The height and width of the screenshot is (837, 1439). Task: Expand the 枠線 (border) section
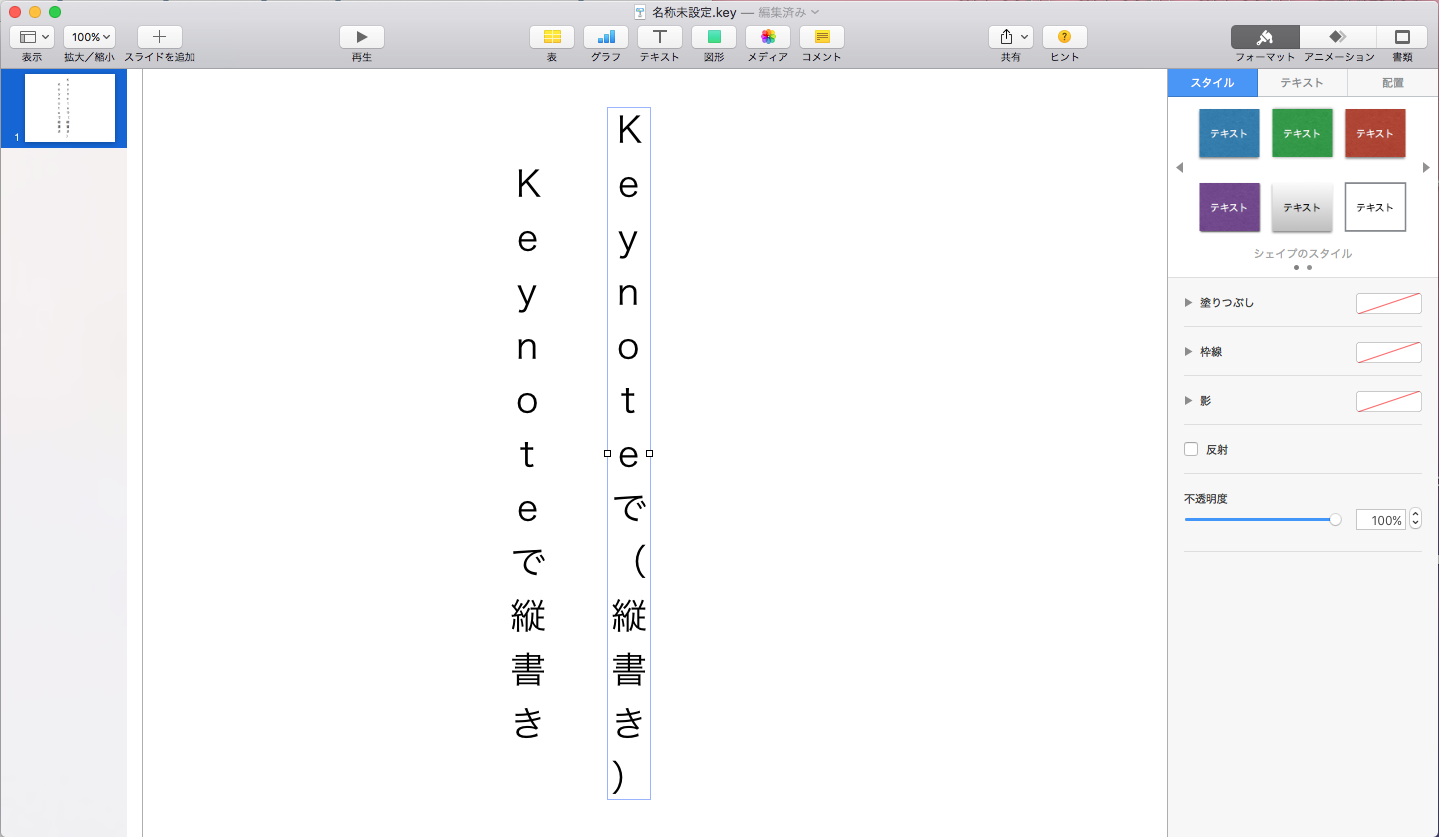point(1188,351)
